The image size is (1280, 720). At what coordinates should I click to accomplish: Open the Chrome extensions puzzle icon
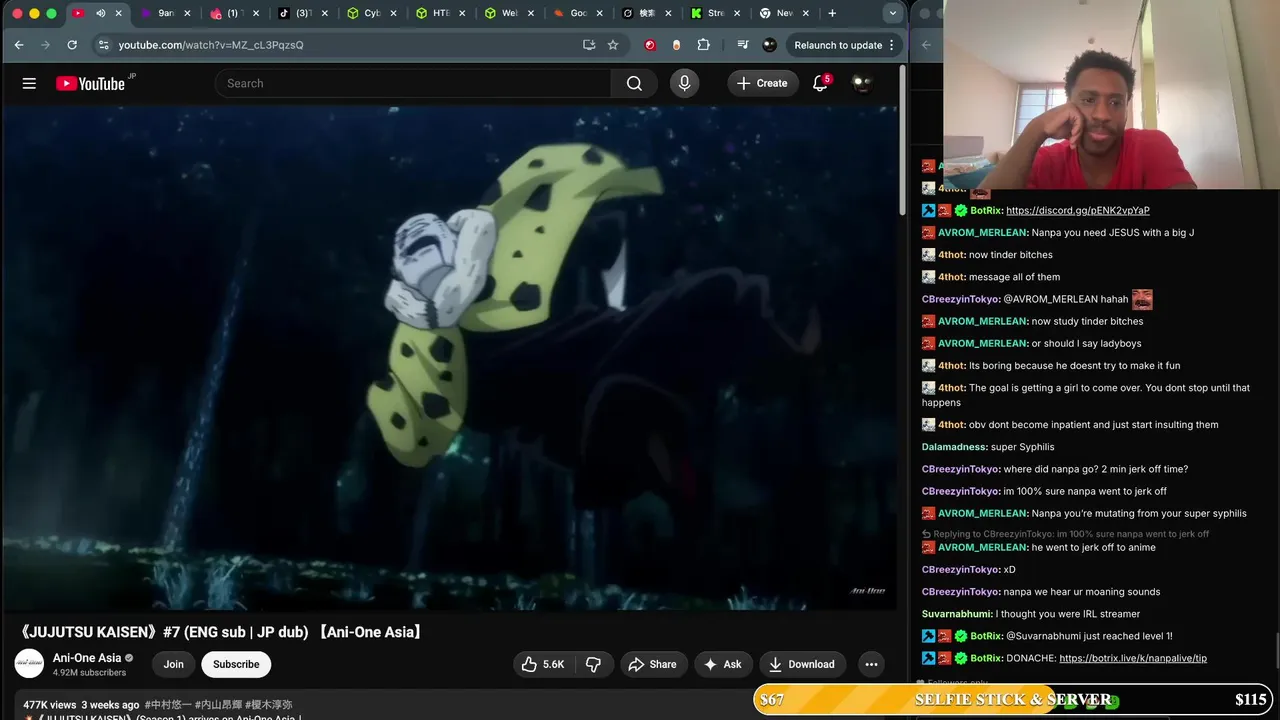pyautogui.click(x=704, y=45)
